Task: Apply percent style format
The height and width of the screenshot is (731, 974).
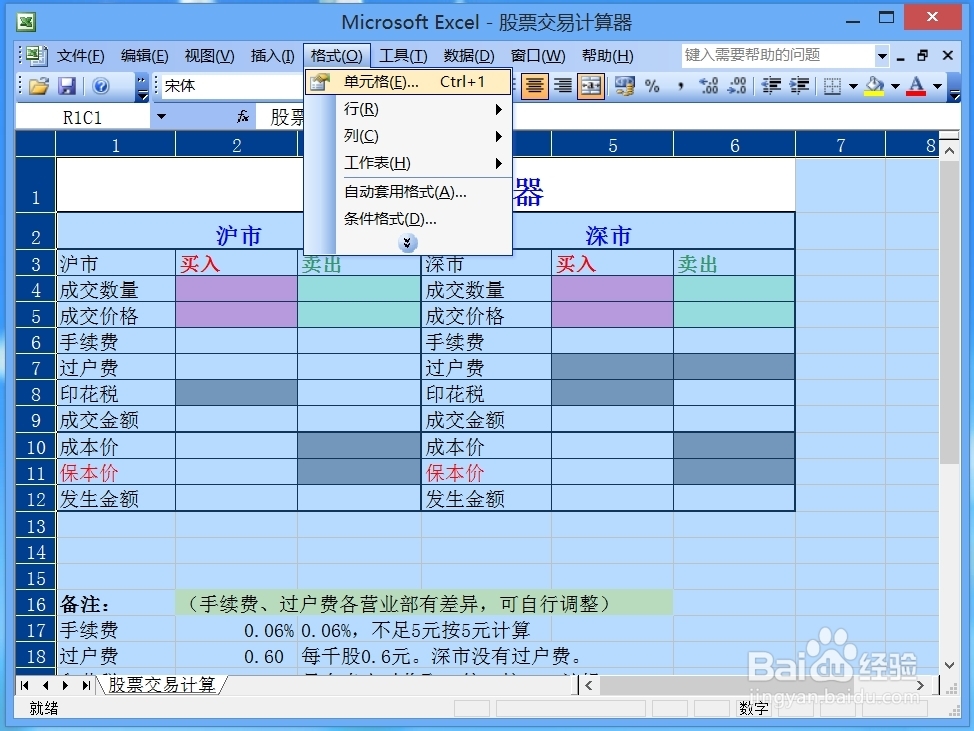Action: point(652,86)
